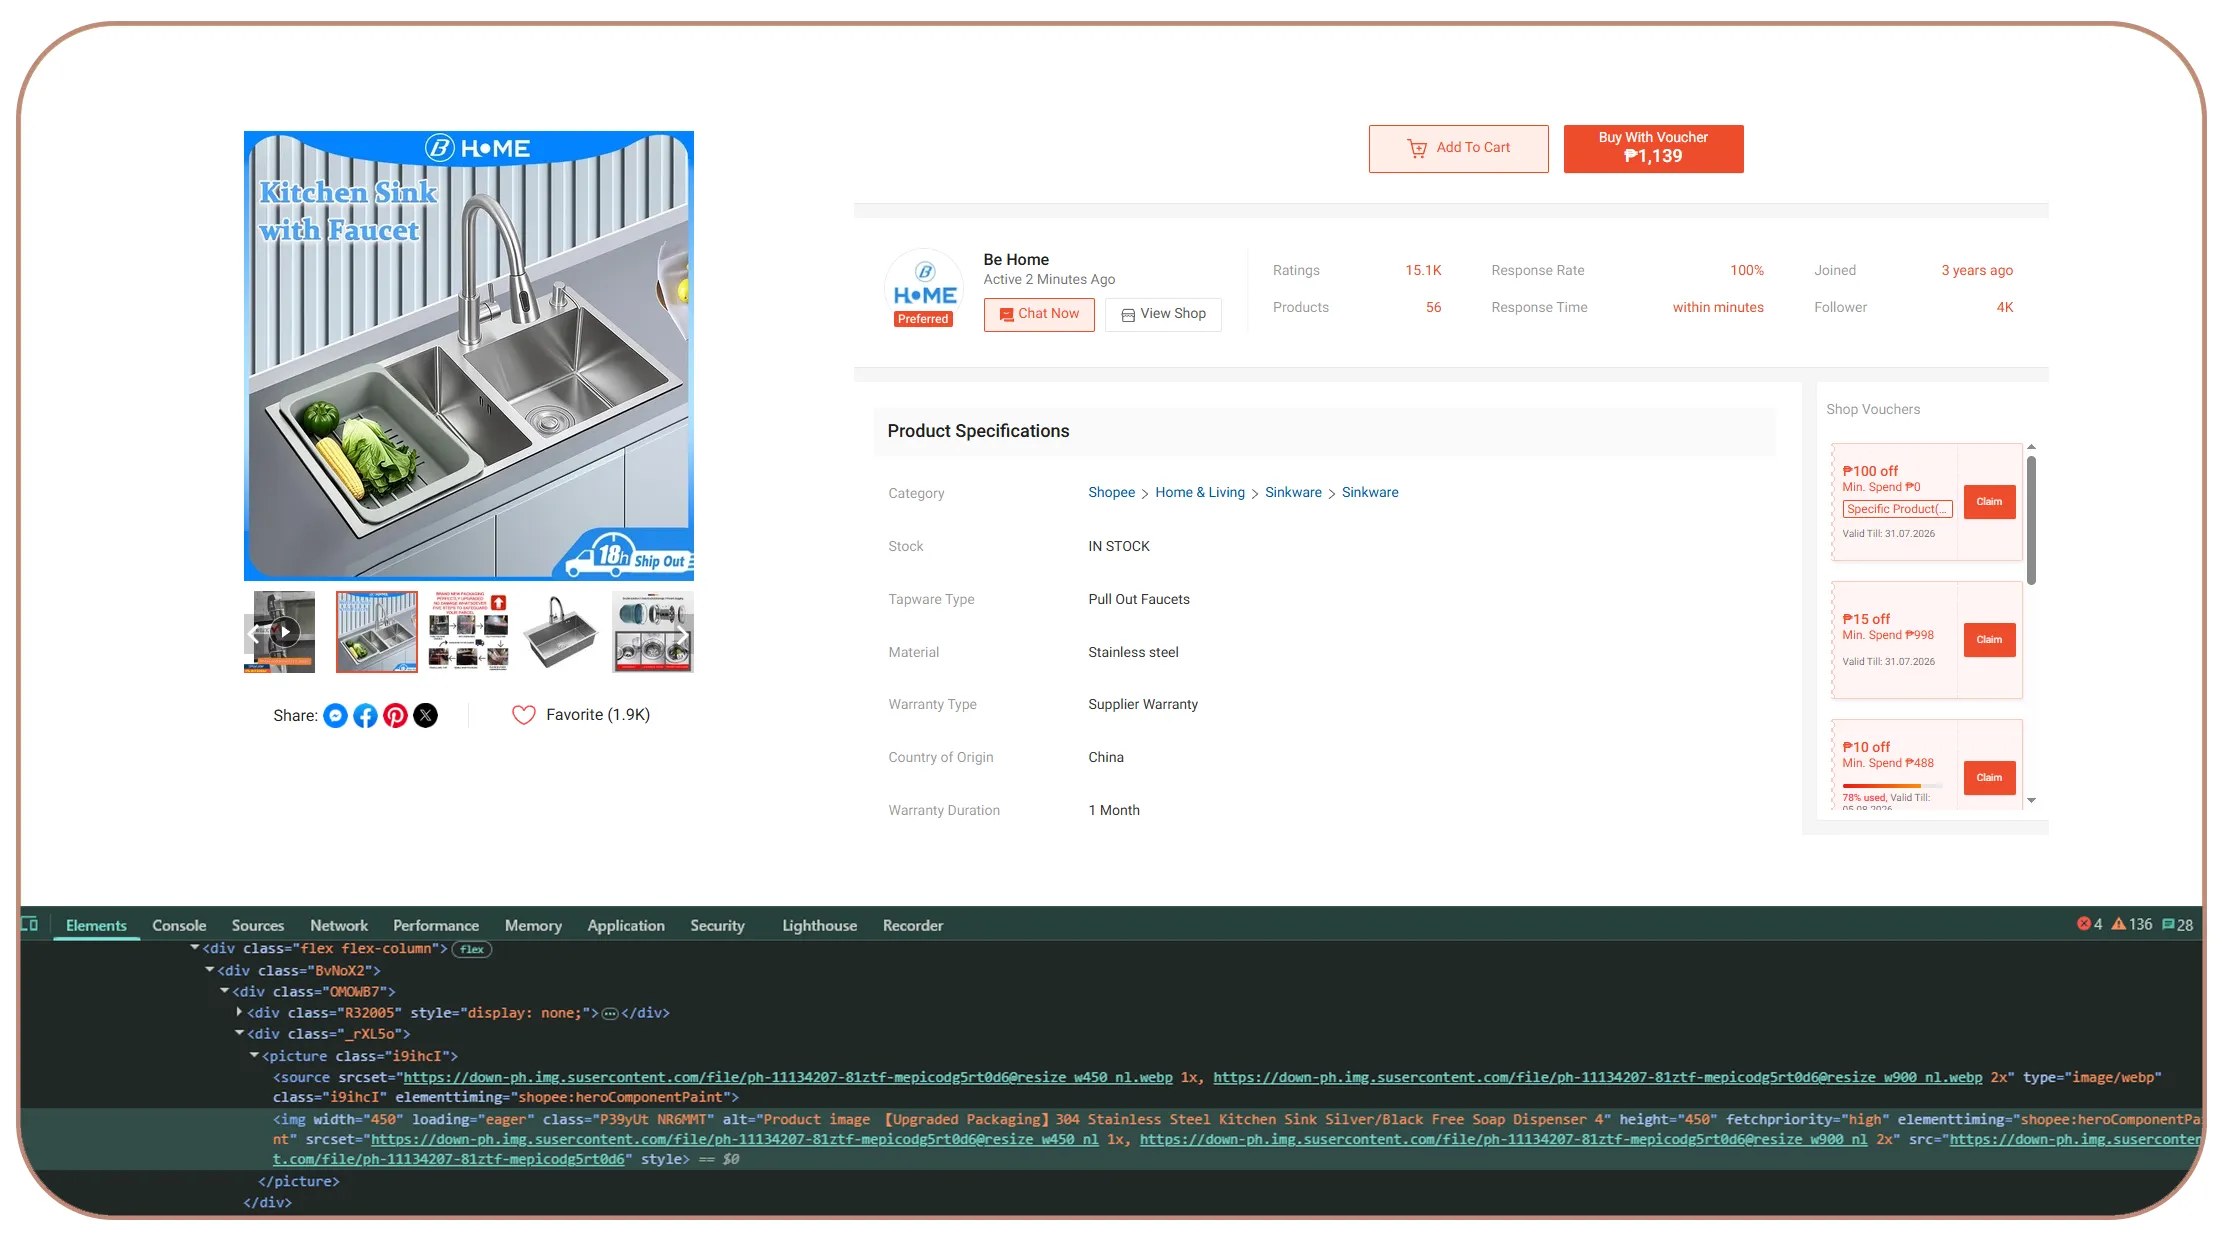The width and height of the screenshot is (2223, 1240).
Task: Share product on Pinterest icon
Action: pos(395,715)
